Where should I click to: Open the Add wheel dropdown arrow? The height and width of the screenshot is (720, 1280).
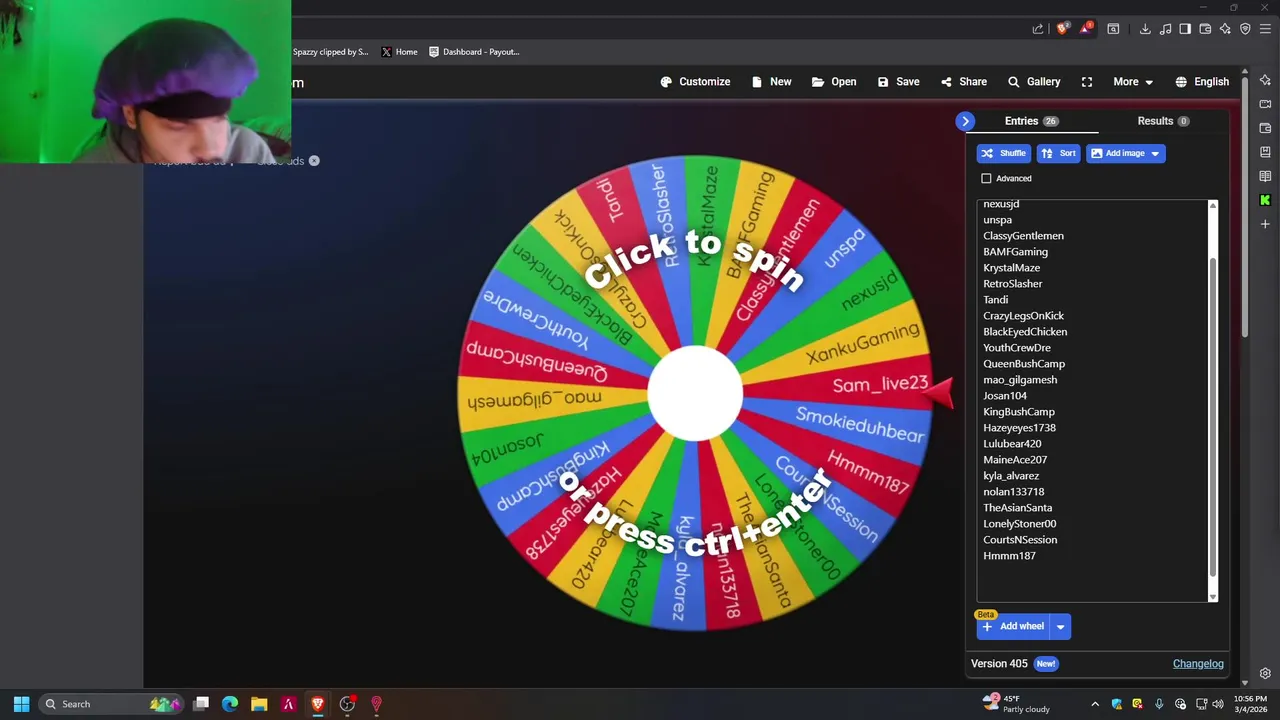(x=1060, y=627)
